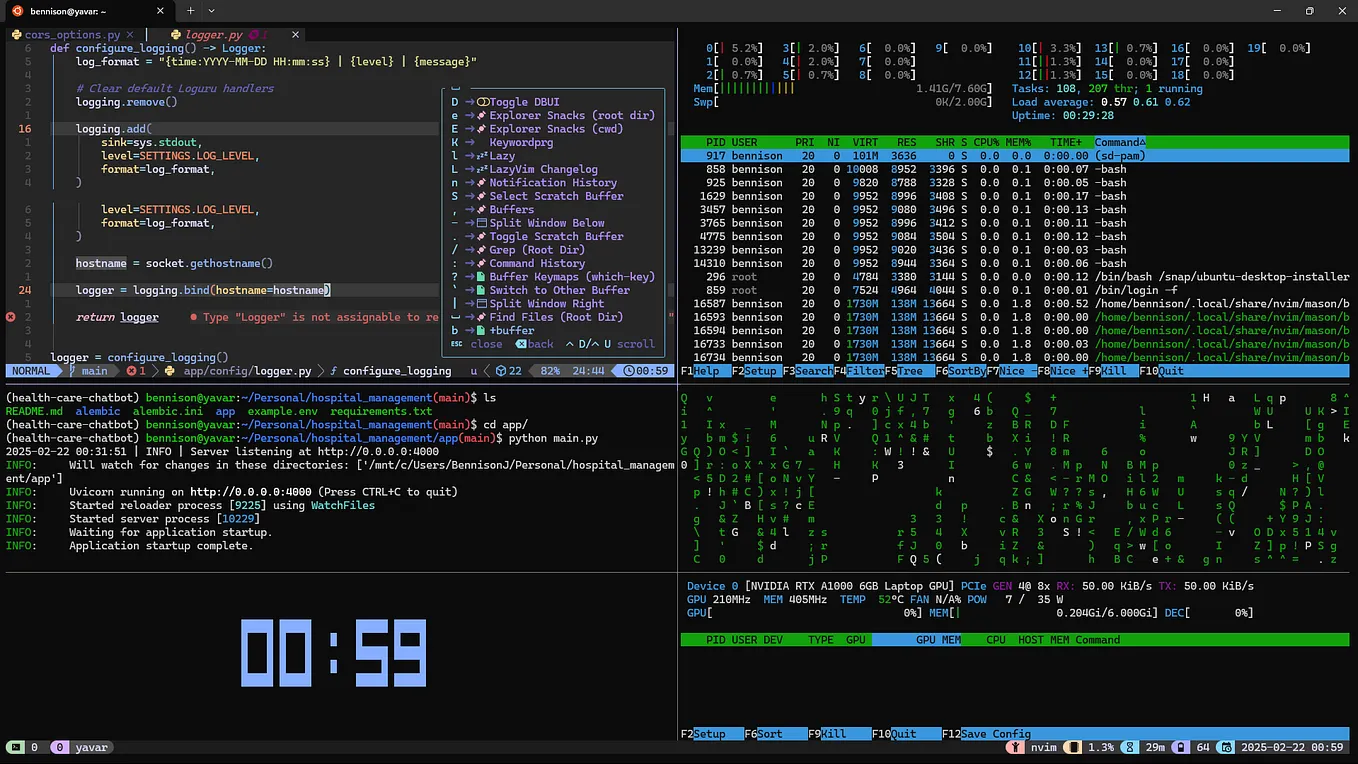Click the git branch icon beside main
Image resolution: width=1358 pixels, height=764 pixels.
point(72,371)
